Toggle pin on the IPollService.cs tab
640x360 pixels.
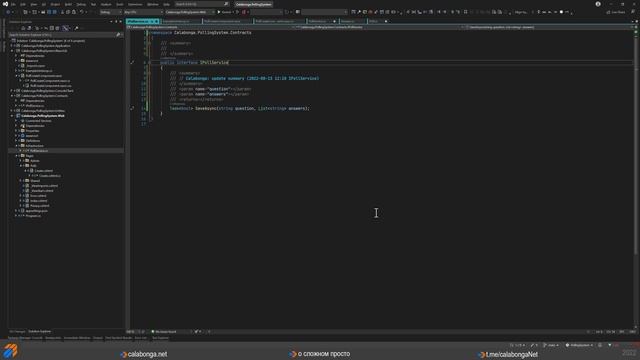coord(152,21)
